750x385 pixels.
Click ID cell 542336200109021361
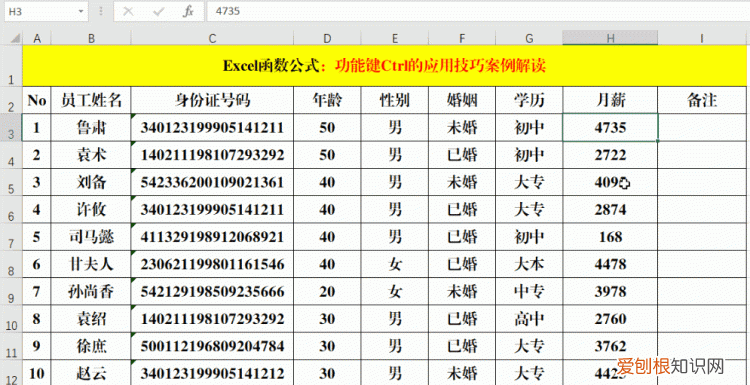point(212,182)
